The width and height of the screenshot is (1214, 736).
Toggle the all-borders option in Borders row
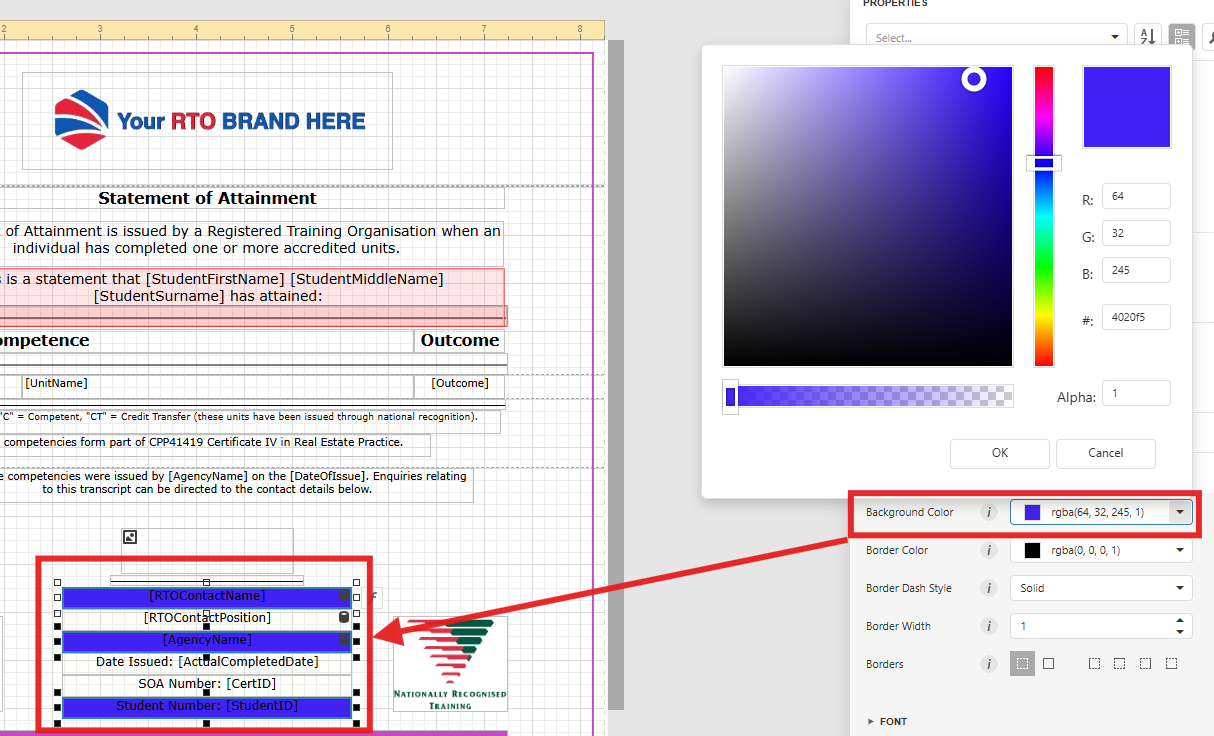pos(1048,664)
